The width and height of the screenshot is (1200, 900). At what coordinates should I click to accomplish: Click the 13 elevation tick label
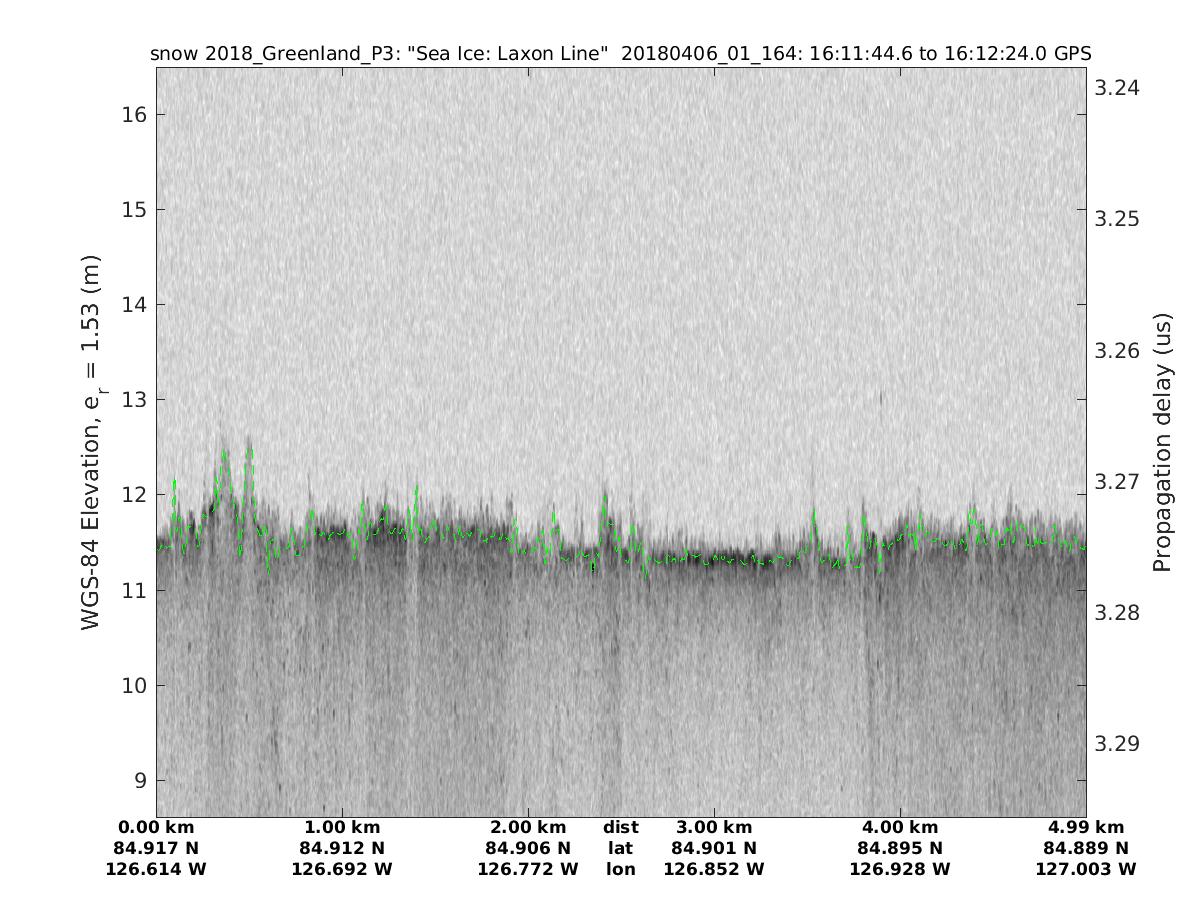click(135, 400)
